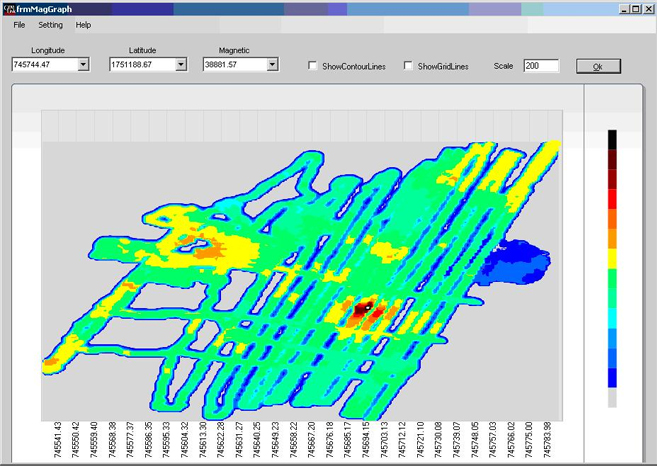This screenshot has height=466, width=657.
Task: Open the Help menu
Action: tap(83, 25)
